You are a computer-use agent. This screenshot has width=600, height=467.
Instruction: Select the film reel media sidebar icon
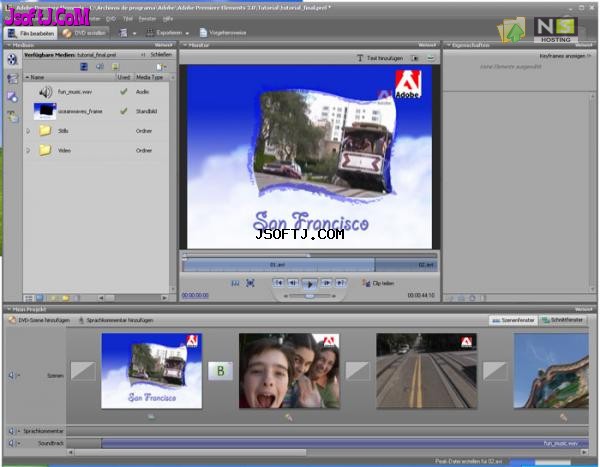click(x=12, y=59)
